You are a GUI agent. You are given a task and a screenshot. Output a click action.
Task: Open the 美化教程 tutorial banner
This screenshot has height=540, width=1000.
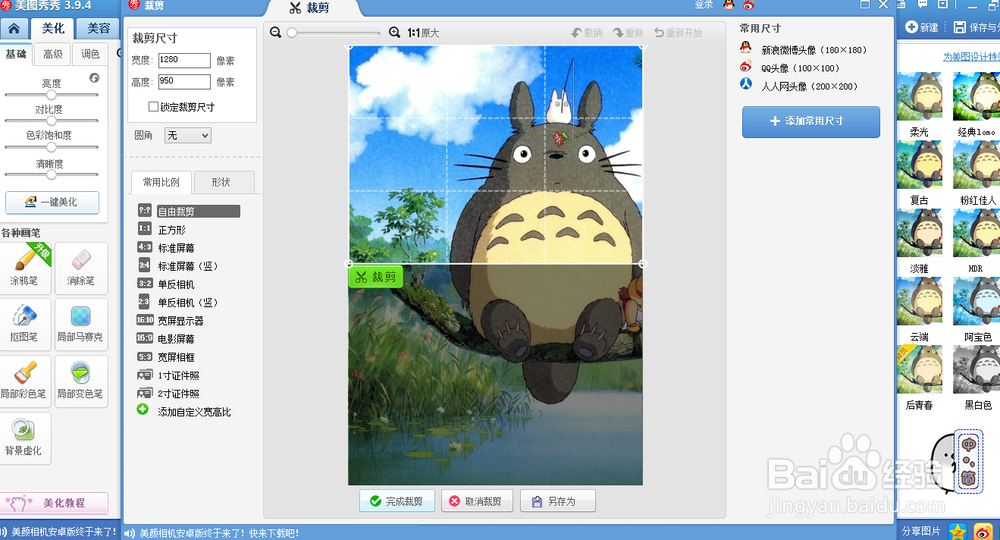[x=54, y=503]
